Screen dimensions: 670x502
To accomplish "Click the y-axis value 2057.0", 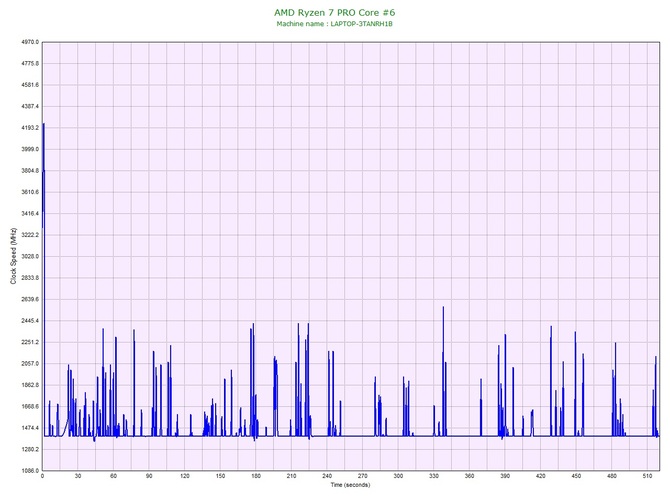I will click(x=30, y=364).
